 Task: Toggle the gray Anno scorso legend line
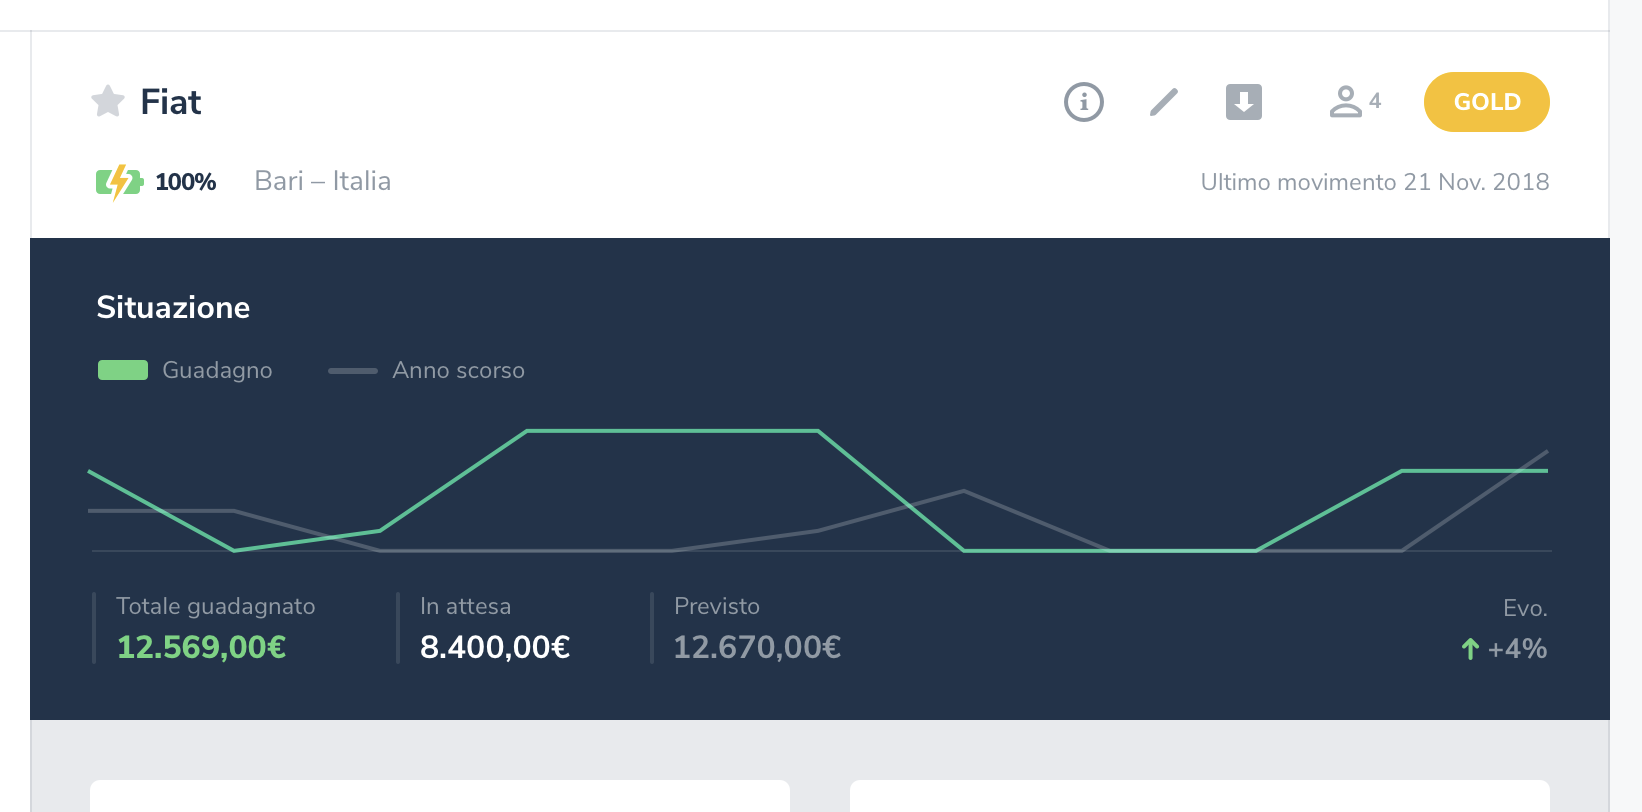tap(353, 371)
